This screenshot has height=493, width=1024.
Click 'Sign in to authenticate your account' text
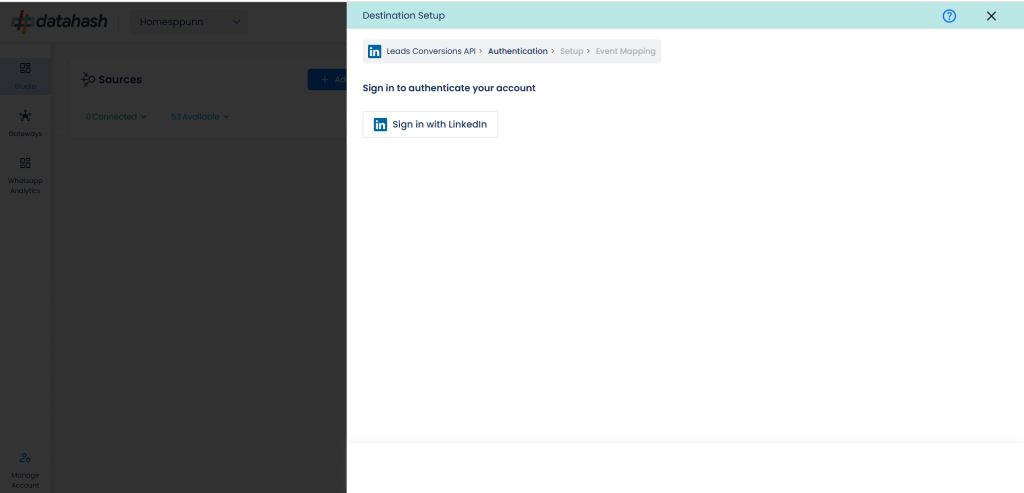[449, 88]
